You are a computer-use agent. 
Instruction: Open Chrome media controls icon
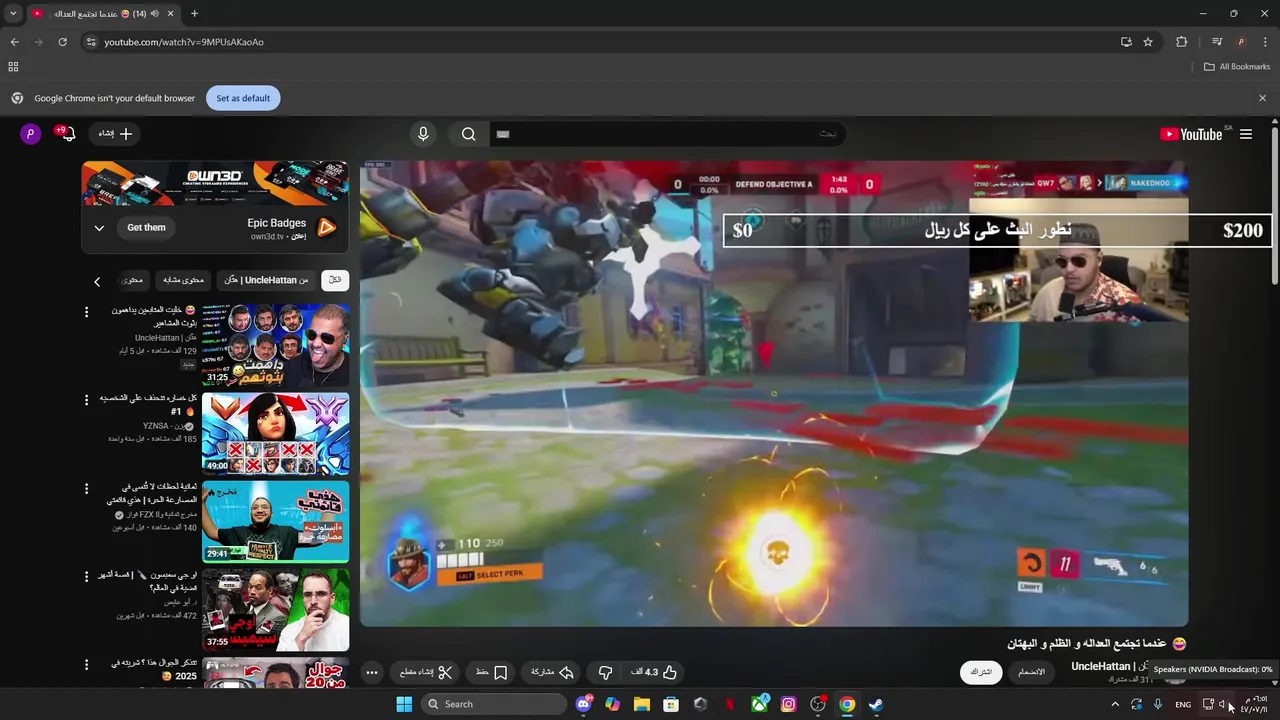point(1217,42)
